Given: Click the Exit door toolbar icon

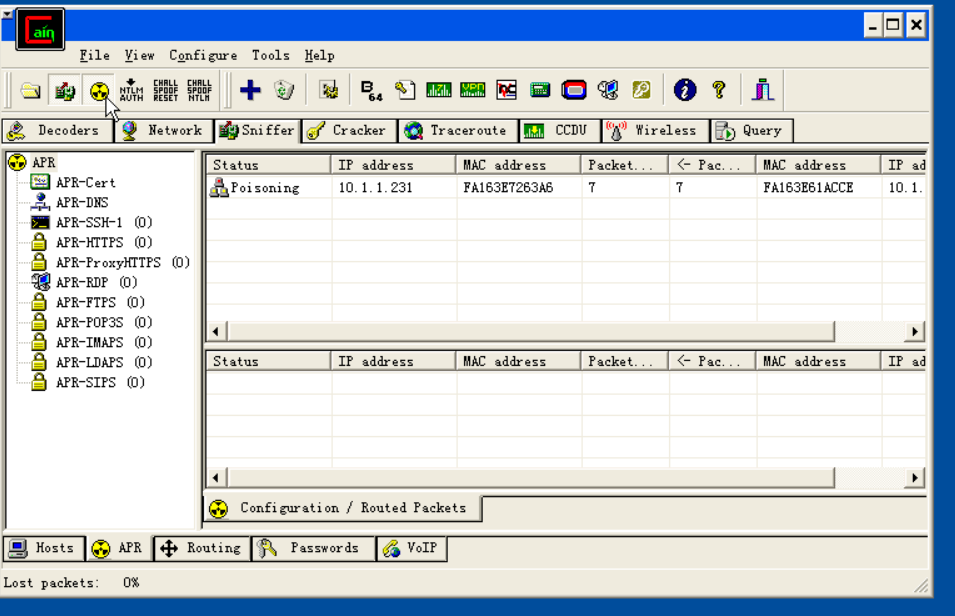Looking at the screenshot, I should (763, 90).
